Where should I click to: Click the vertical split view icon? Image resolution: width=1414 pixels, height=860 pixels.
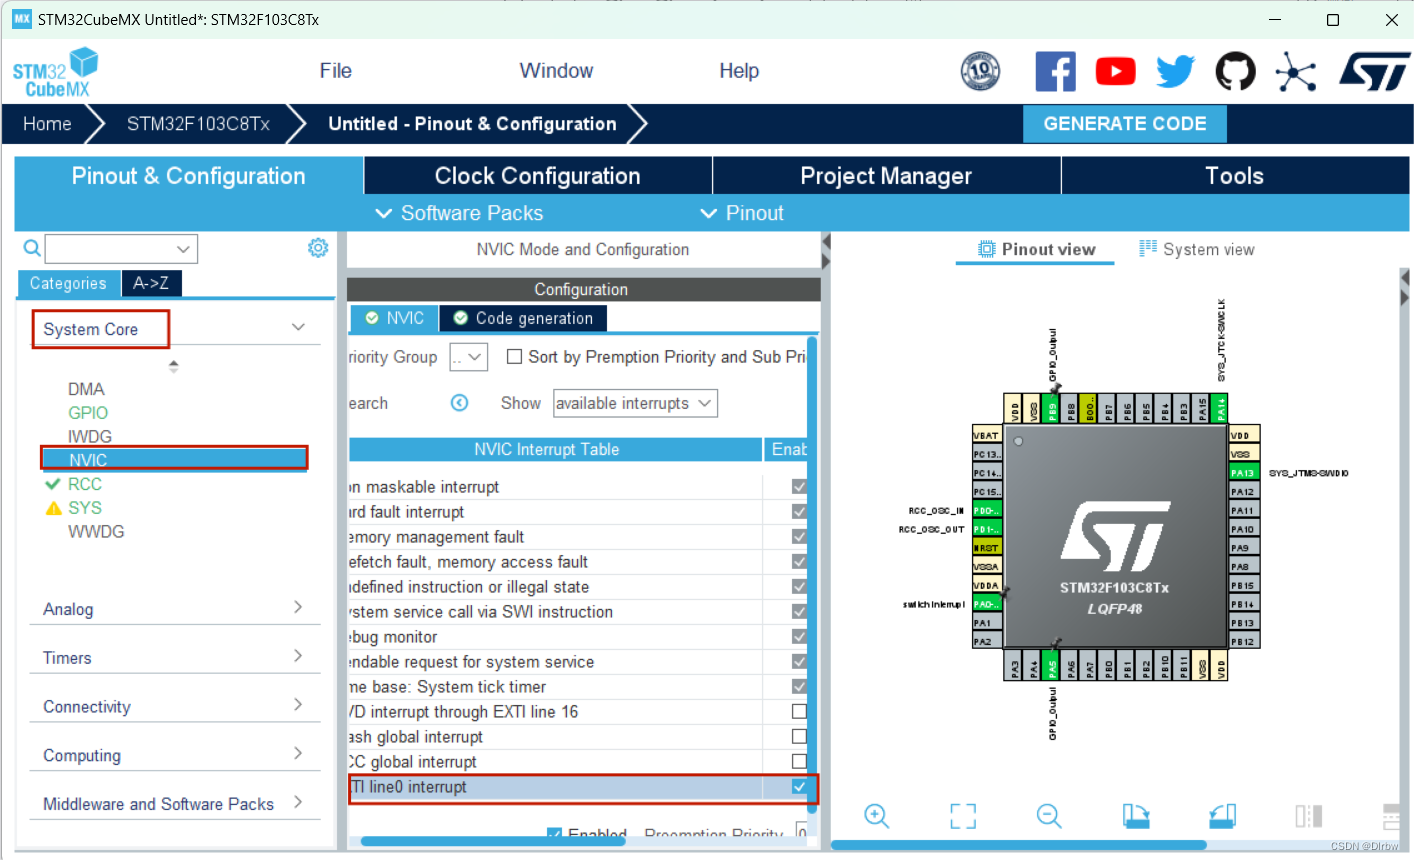click(x=1308, y=816)
